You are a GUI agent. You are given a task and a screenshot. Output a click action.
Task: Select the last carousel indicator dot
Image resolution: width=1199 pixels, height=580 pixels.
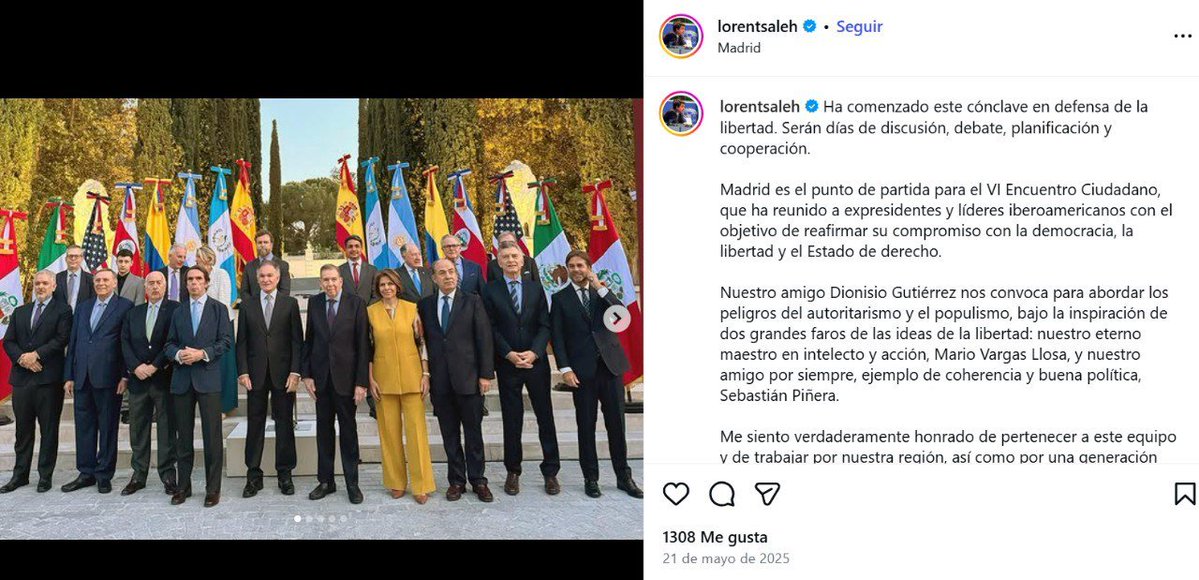343,519
